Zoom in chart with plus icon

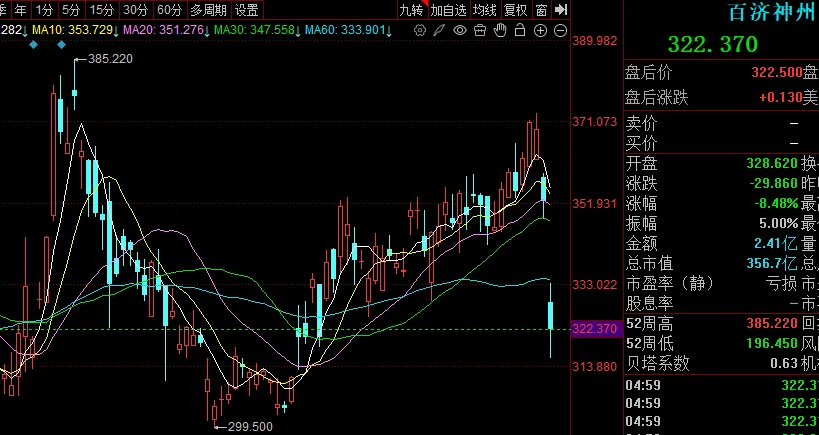[540, 31]
